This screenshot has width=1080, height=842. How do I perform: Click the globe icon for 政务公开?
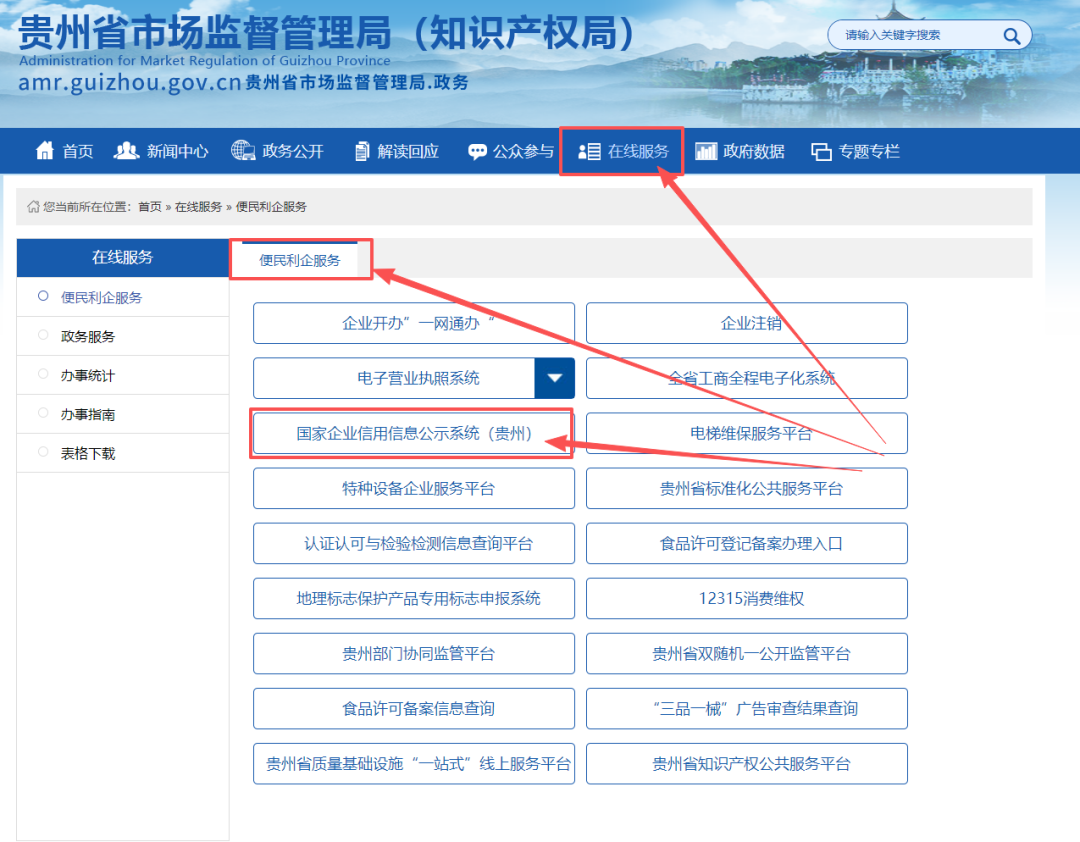(x=242, y=151)
